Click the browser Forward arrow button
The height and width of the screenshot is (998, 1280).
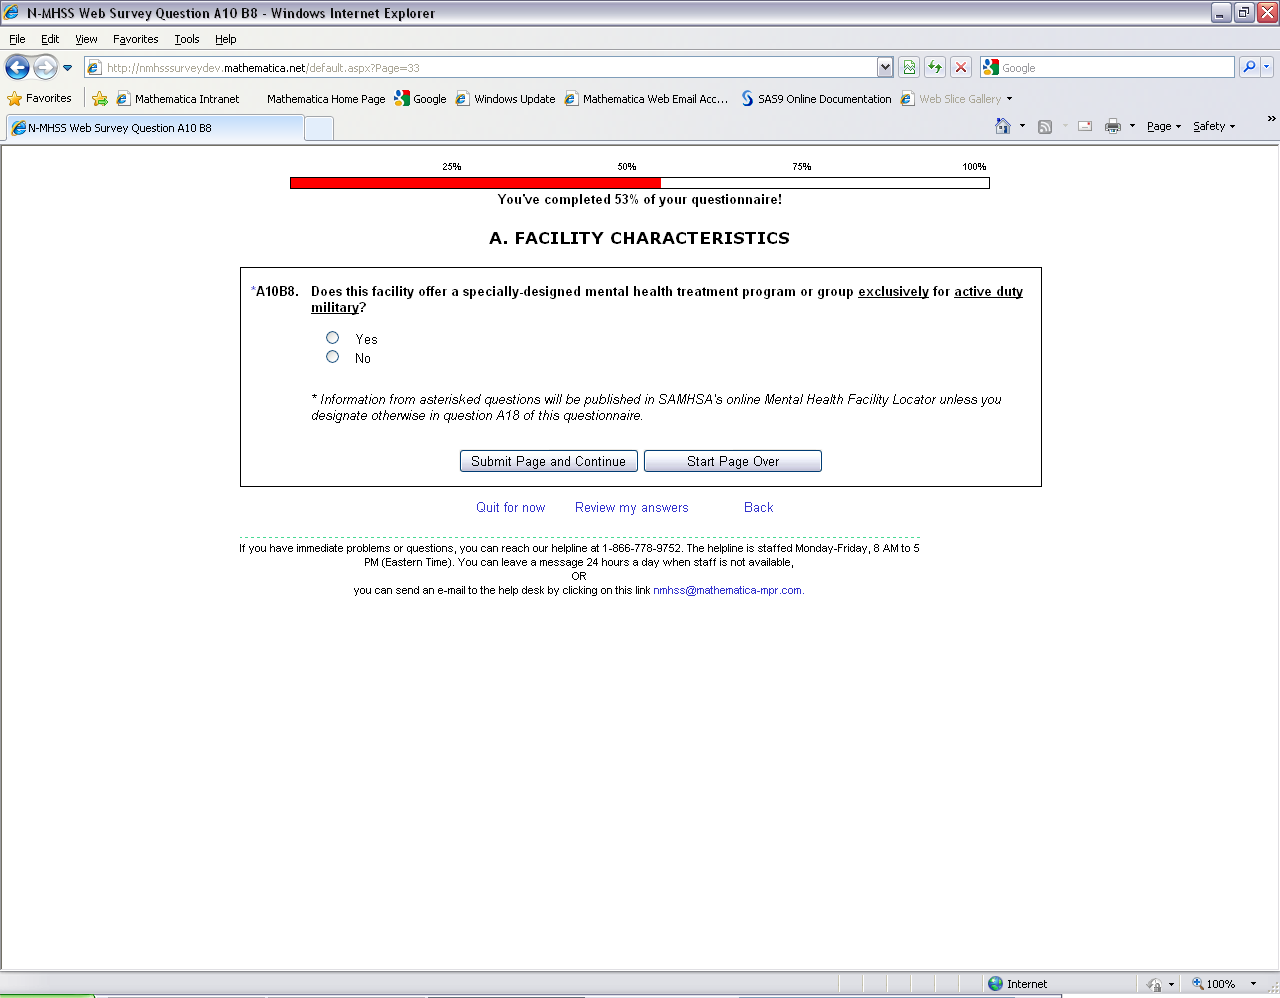[45, 67]
